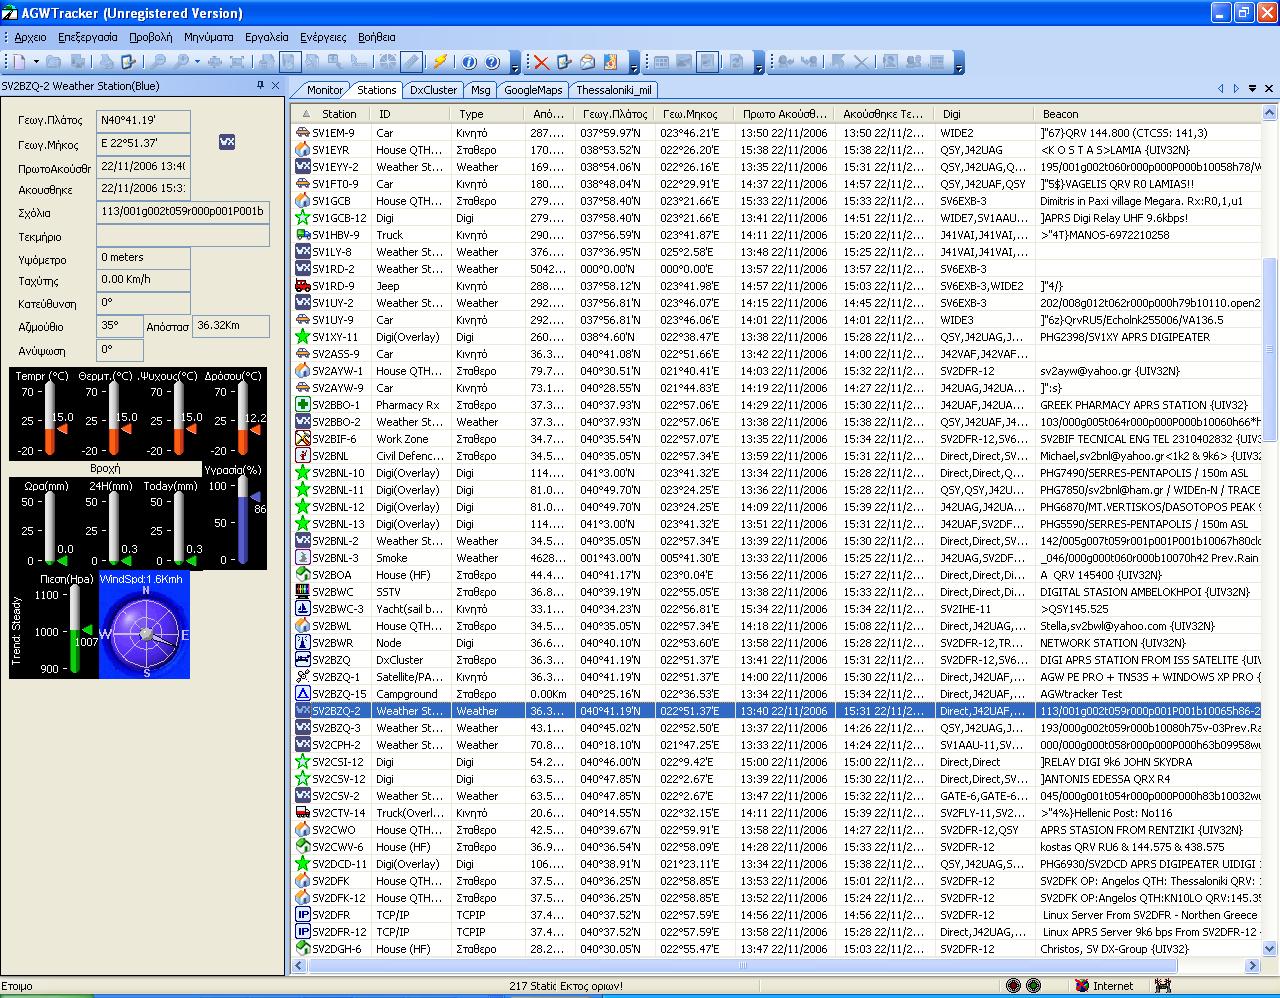
Task: Click the rightmost status bar icon
Action: (1162, 986)
